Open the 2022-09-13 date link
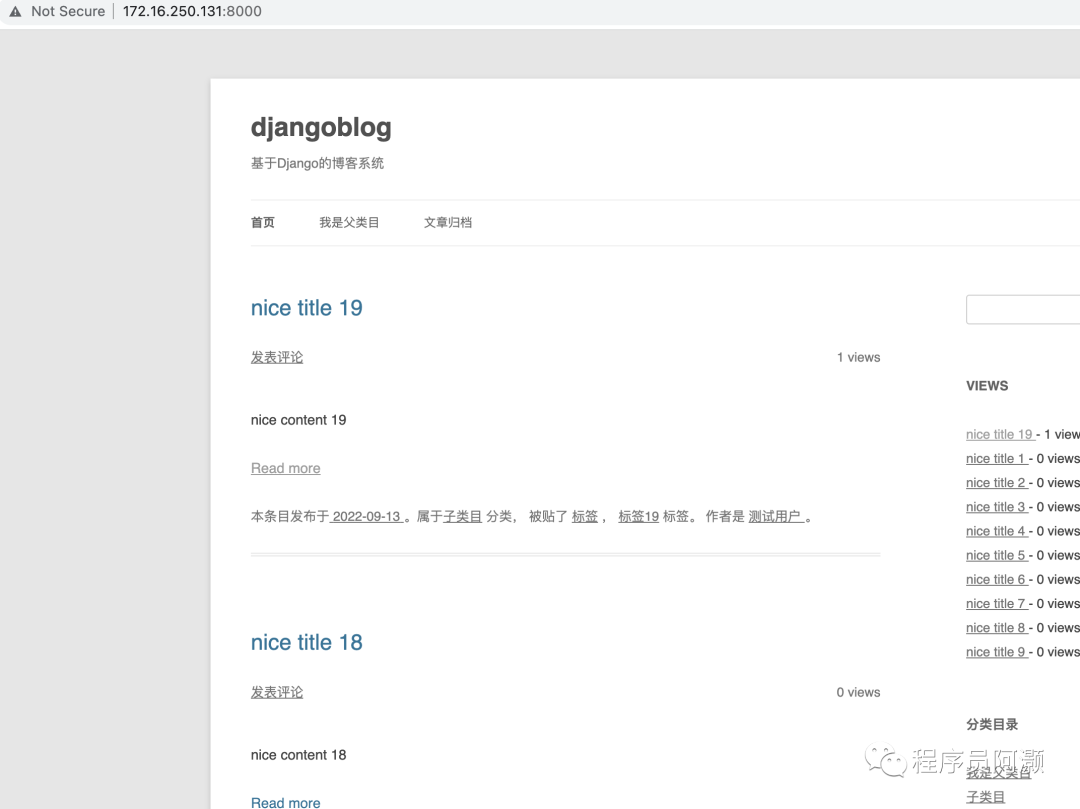The image size is (1080, 809). (x=366, y=516)
